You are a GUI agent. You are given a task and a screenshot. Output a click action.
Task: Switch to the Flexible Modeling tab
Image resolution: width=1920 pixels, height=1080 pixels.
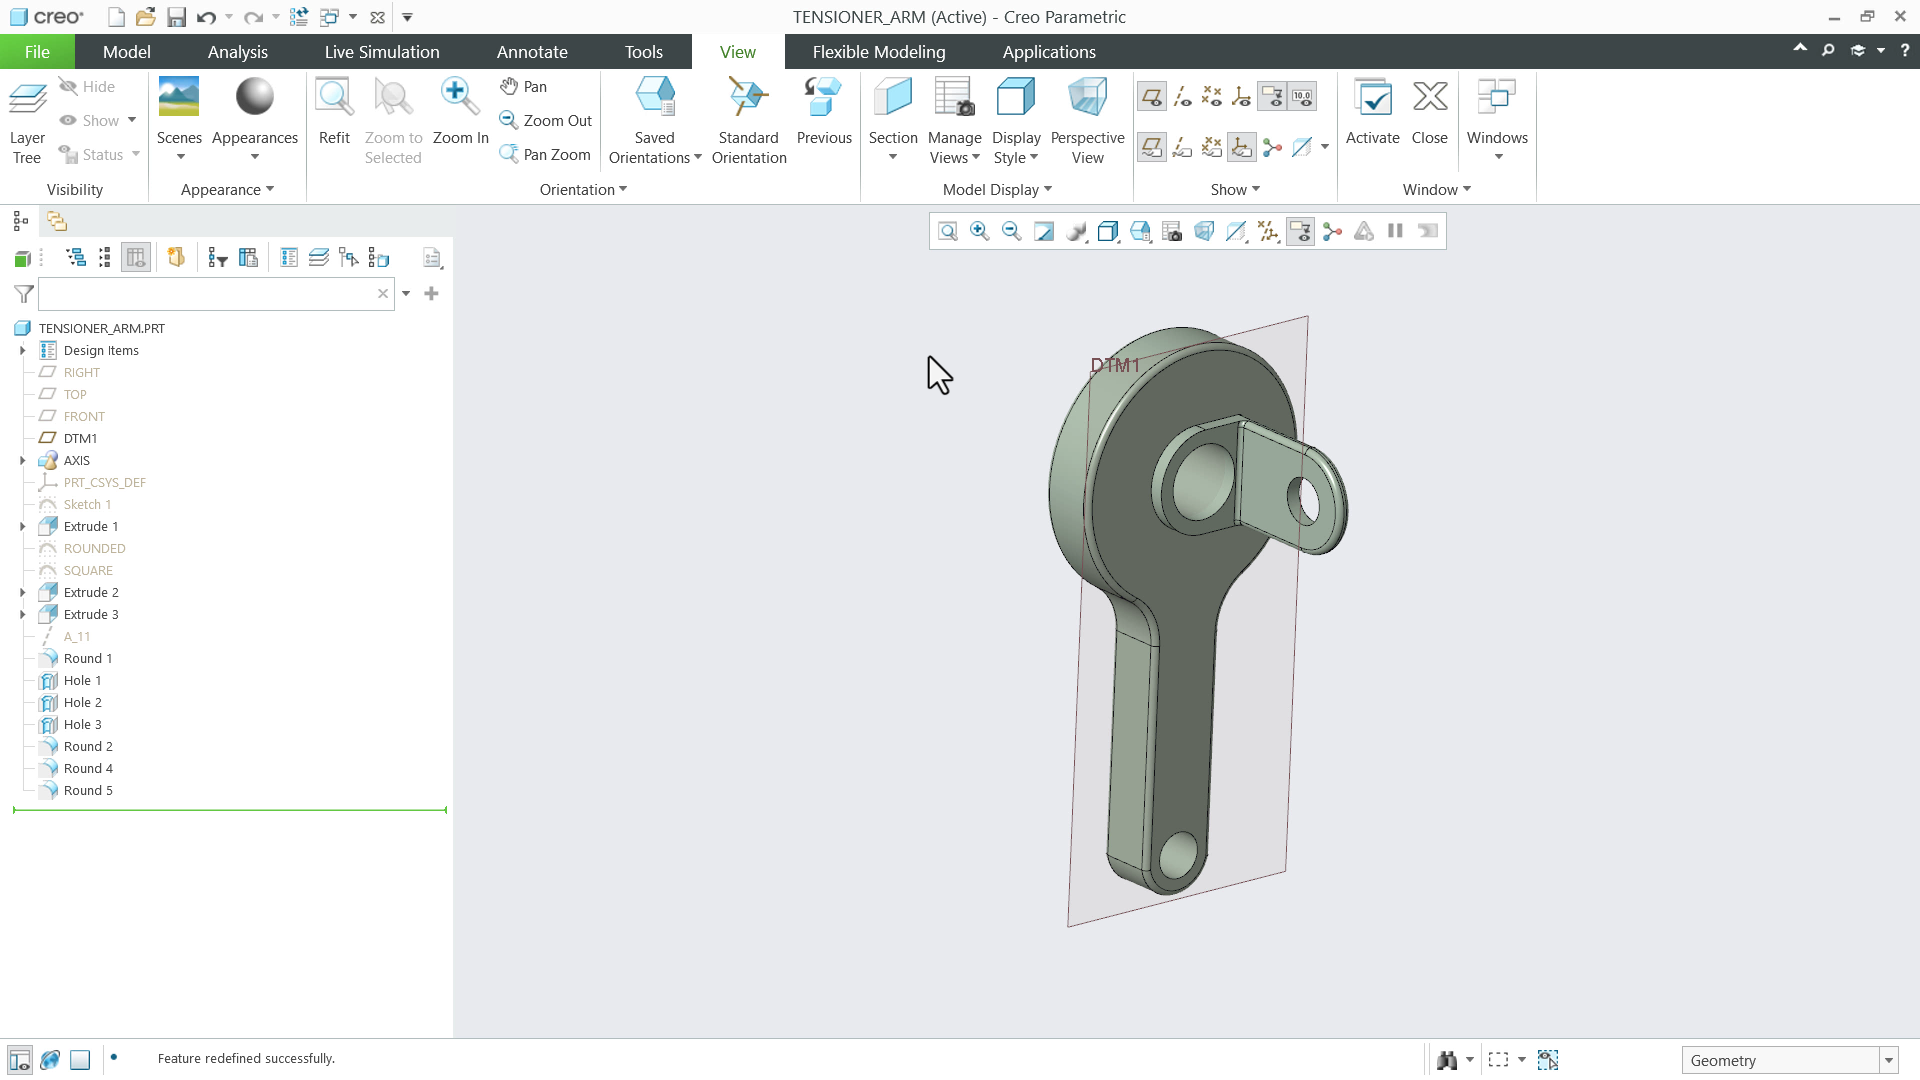point(877,51)
